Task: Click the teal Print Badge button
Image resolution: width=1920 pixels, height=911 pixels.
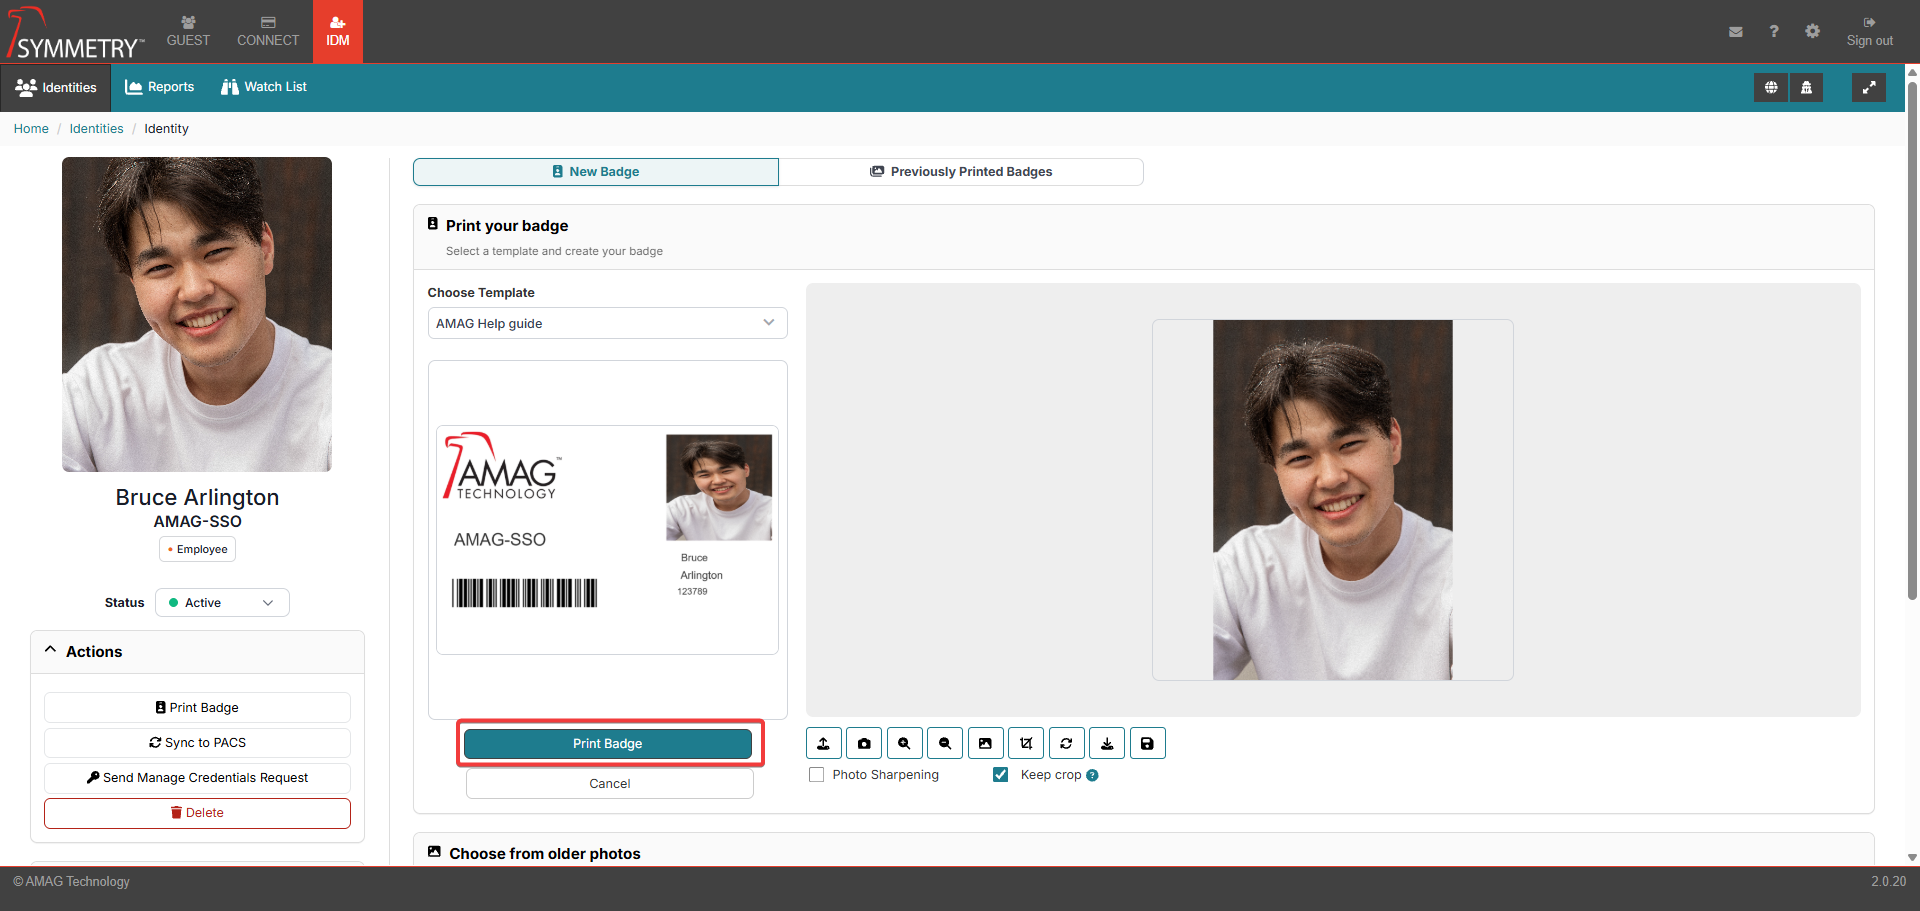Action: [608, 744]
